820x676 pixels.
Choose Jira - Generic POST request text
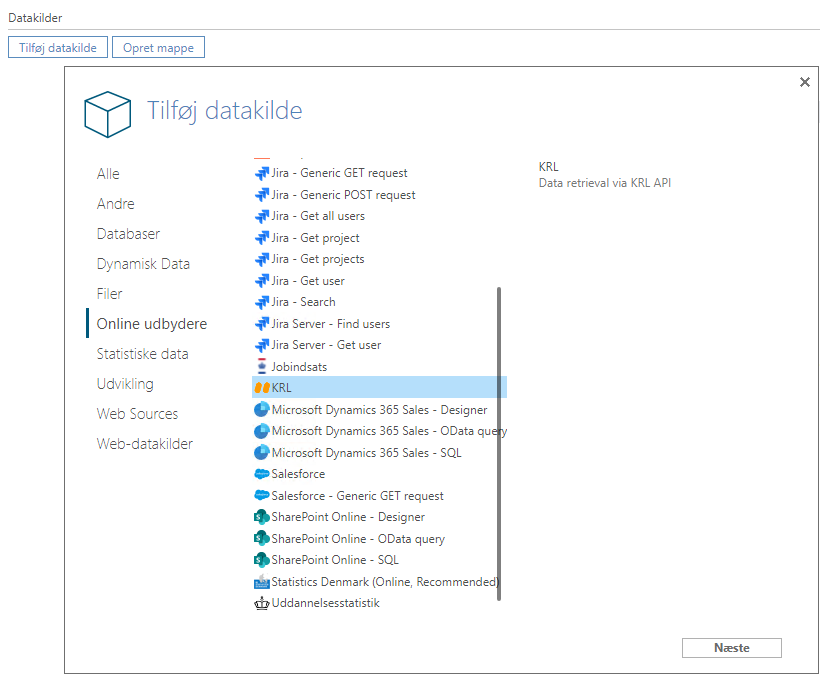343,195
